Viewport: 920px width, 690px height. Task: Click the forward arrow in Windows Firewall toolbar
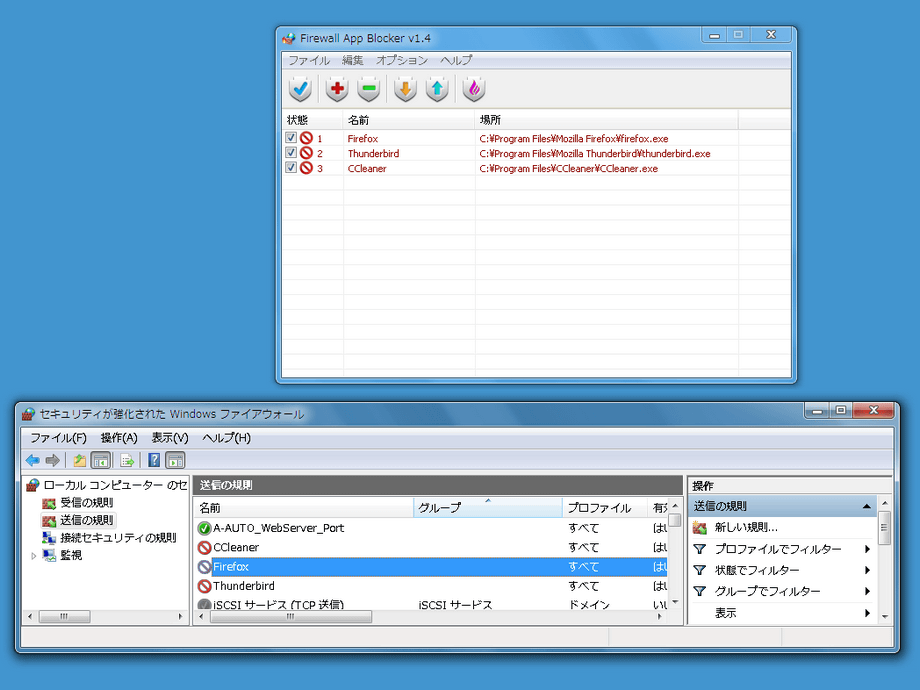[x=53, y=461]
